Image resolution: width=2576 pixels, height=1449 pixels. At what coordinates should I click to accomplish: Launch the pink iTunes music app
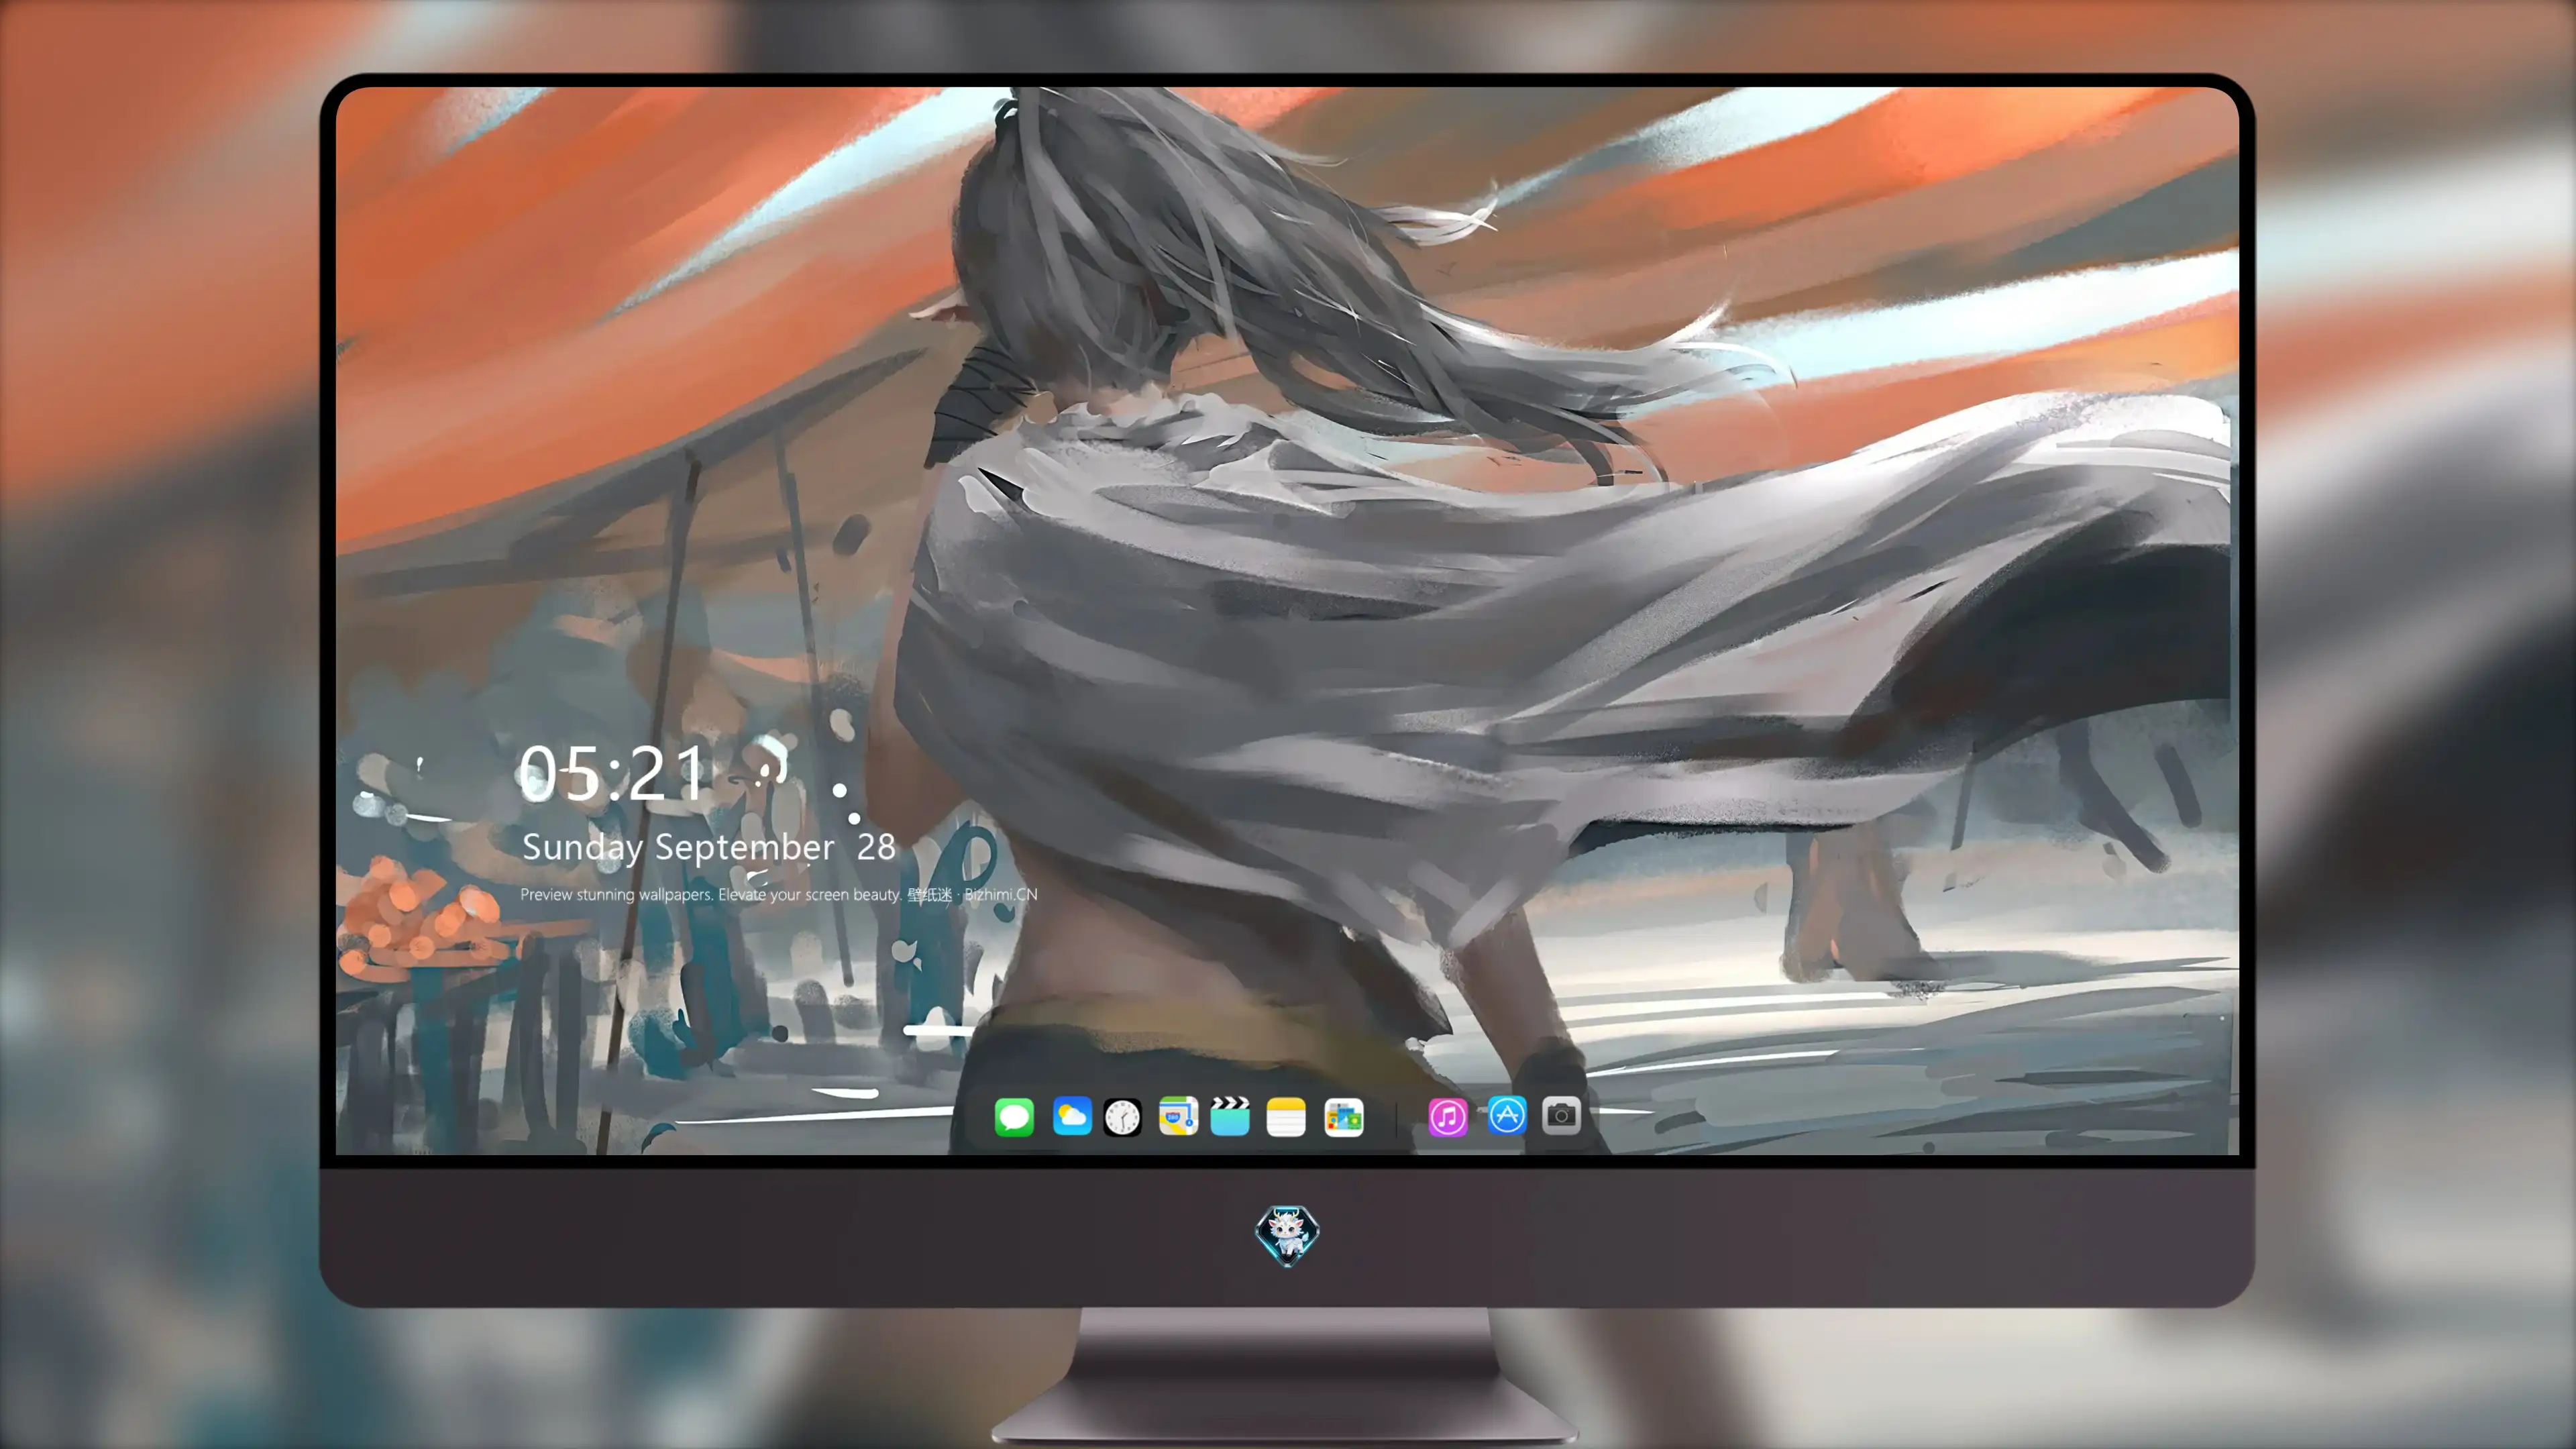coord(1448,1117)
